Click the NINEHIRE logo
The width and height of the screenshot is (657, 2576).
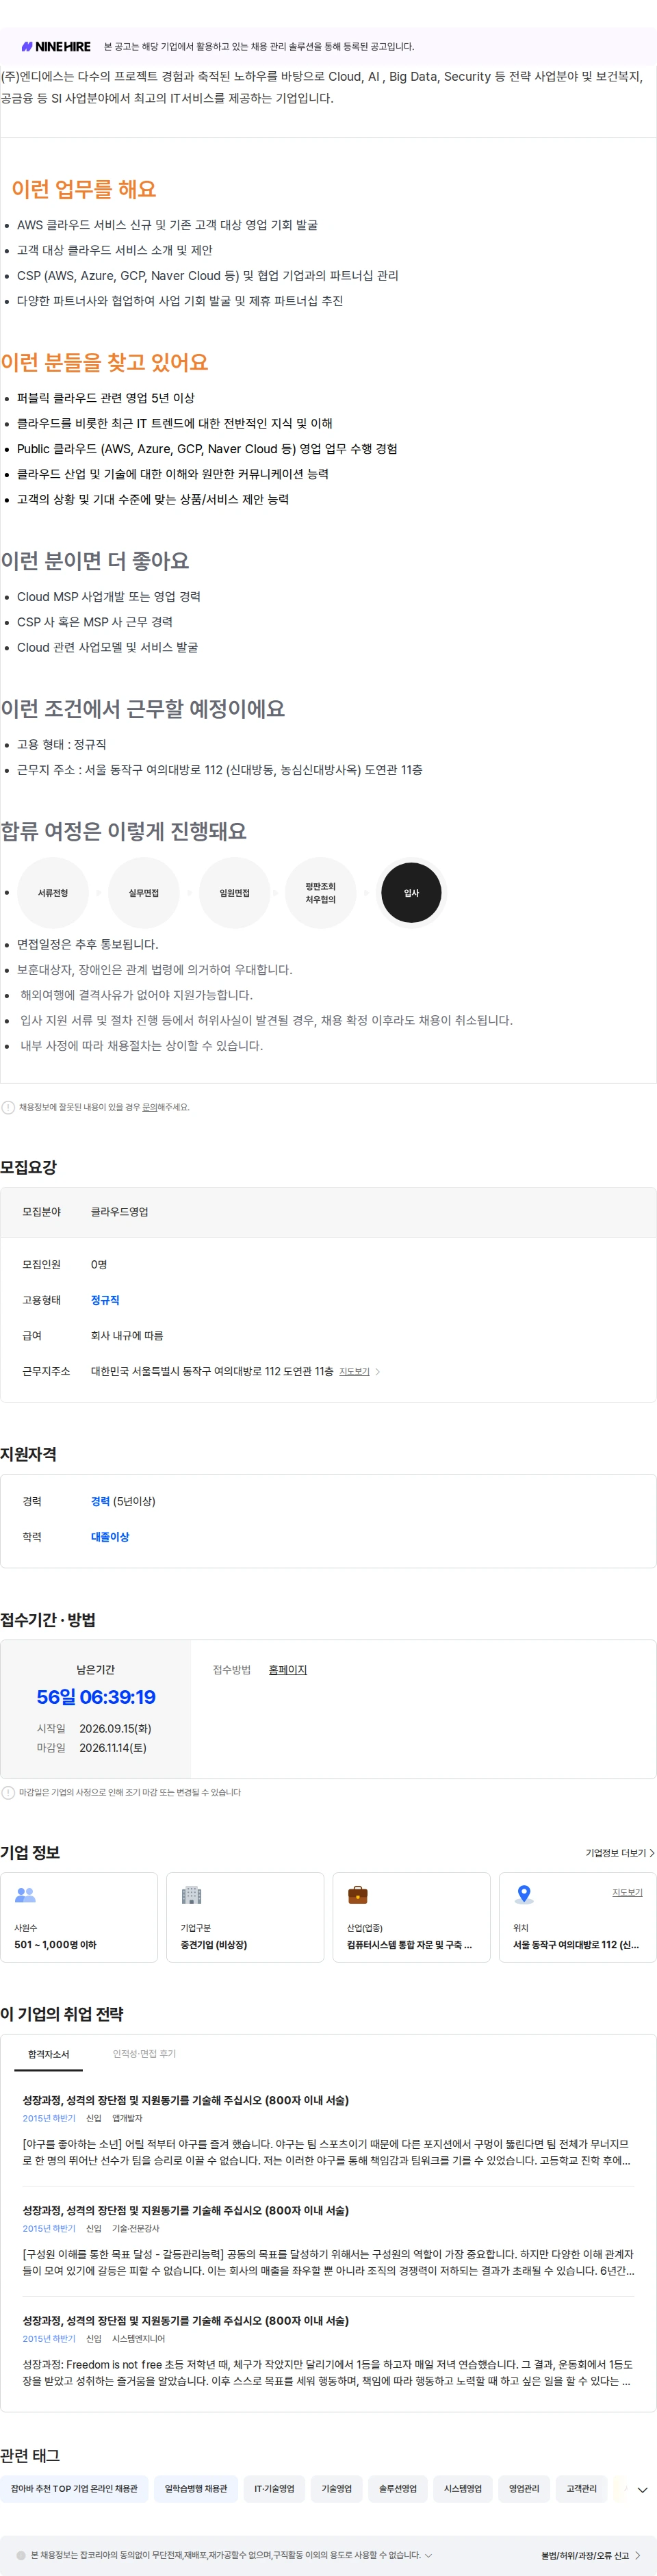pos(56,47)
